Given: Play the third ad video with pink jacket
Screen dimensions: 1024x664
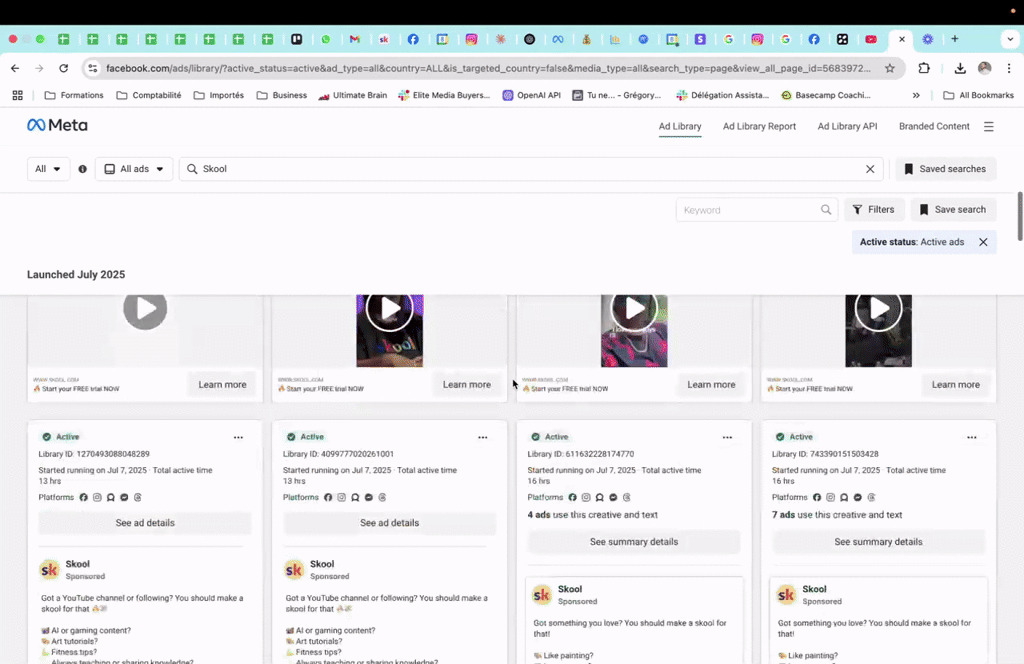Looking at the screenshot, I should coord(634,309).
